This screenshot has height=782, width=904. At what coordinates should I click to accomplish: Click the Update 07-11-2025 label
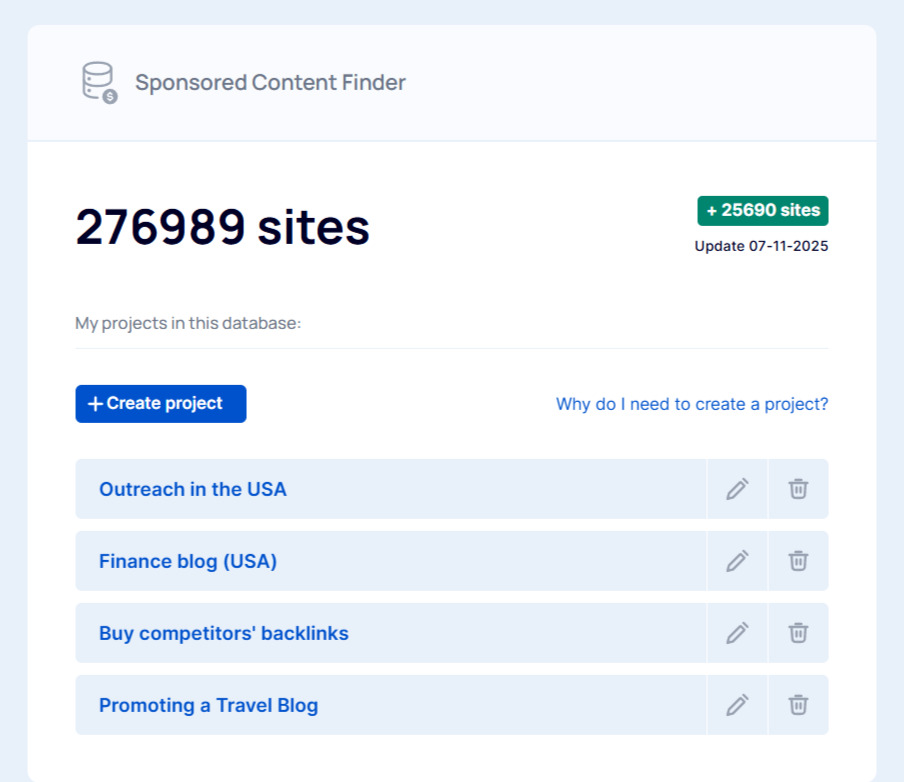tap(760, 246)
